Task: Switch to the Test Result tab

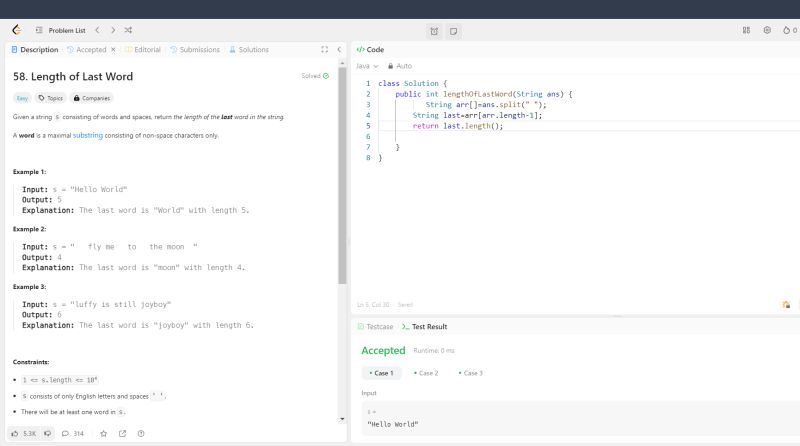Action: [424, 327]
